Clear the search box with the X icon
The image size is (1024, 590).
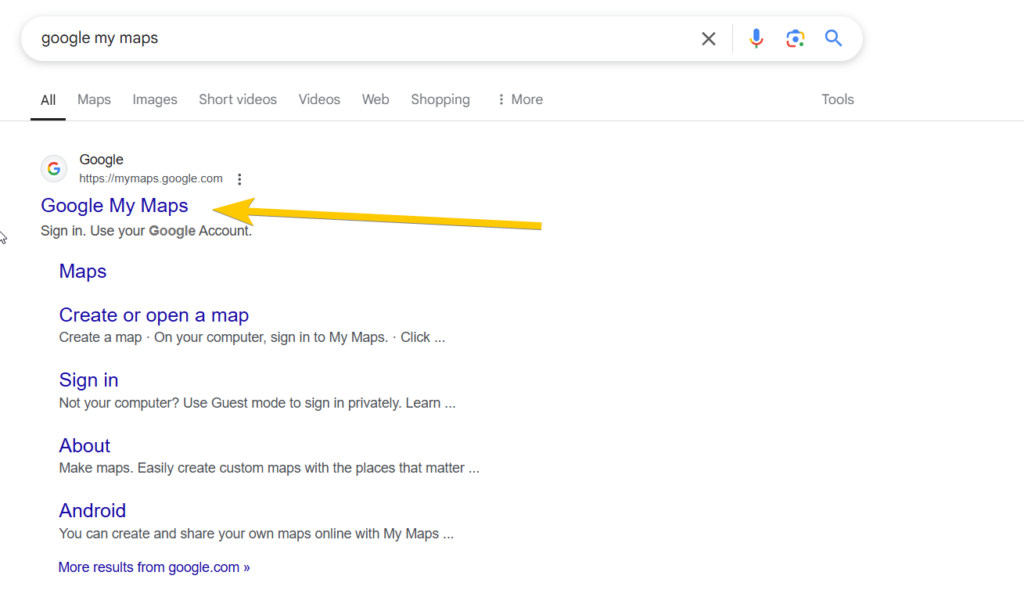708,39
